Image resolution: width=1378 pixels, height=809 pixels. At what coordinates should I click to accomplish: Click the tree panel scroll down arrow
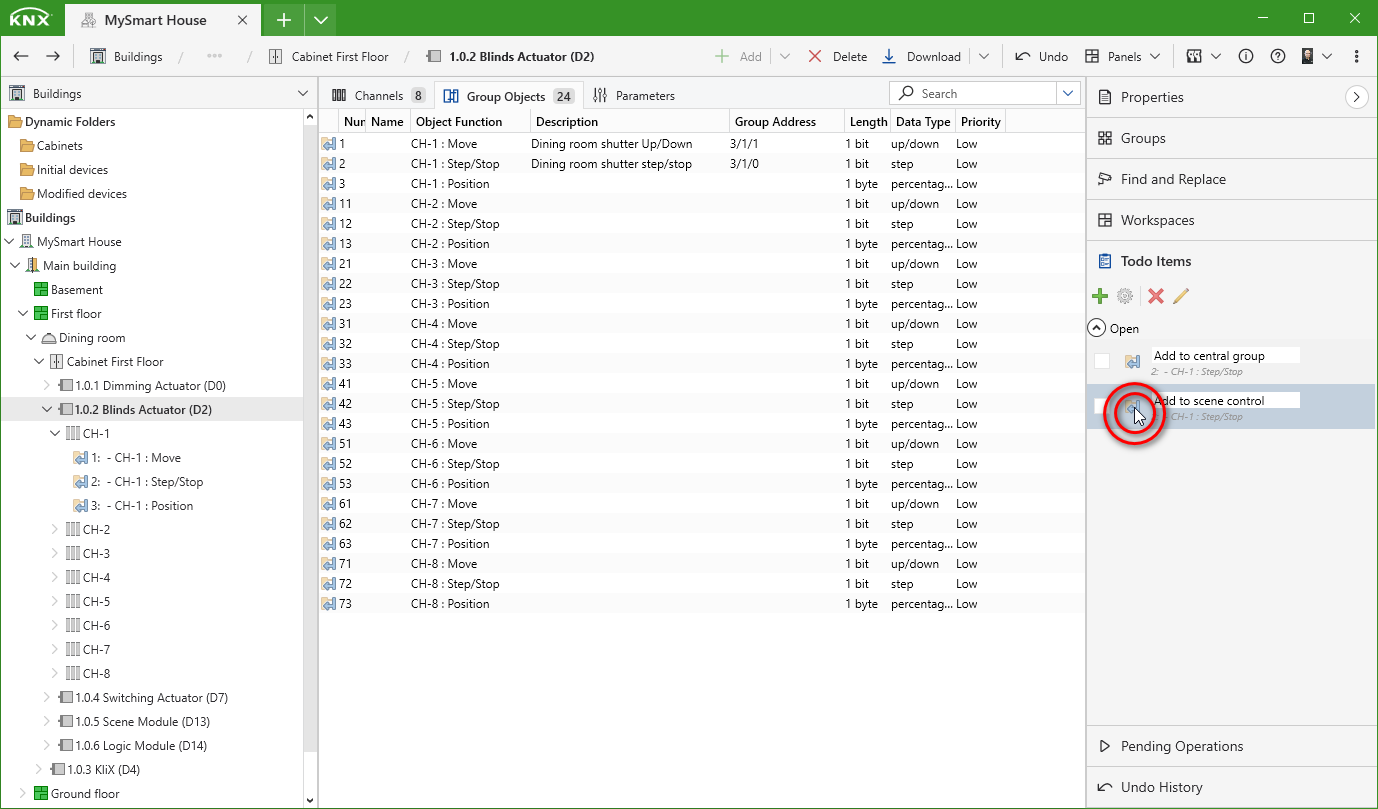click(310, 800)
